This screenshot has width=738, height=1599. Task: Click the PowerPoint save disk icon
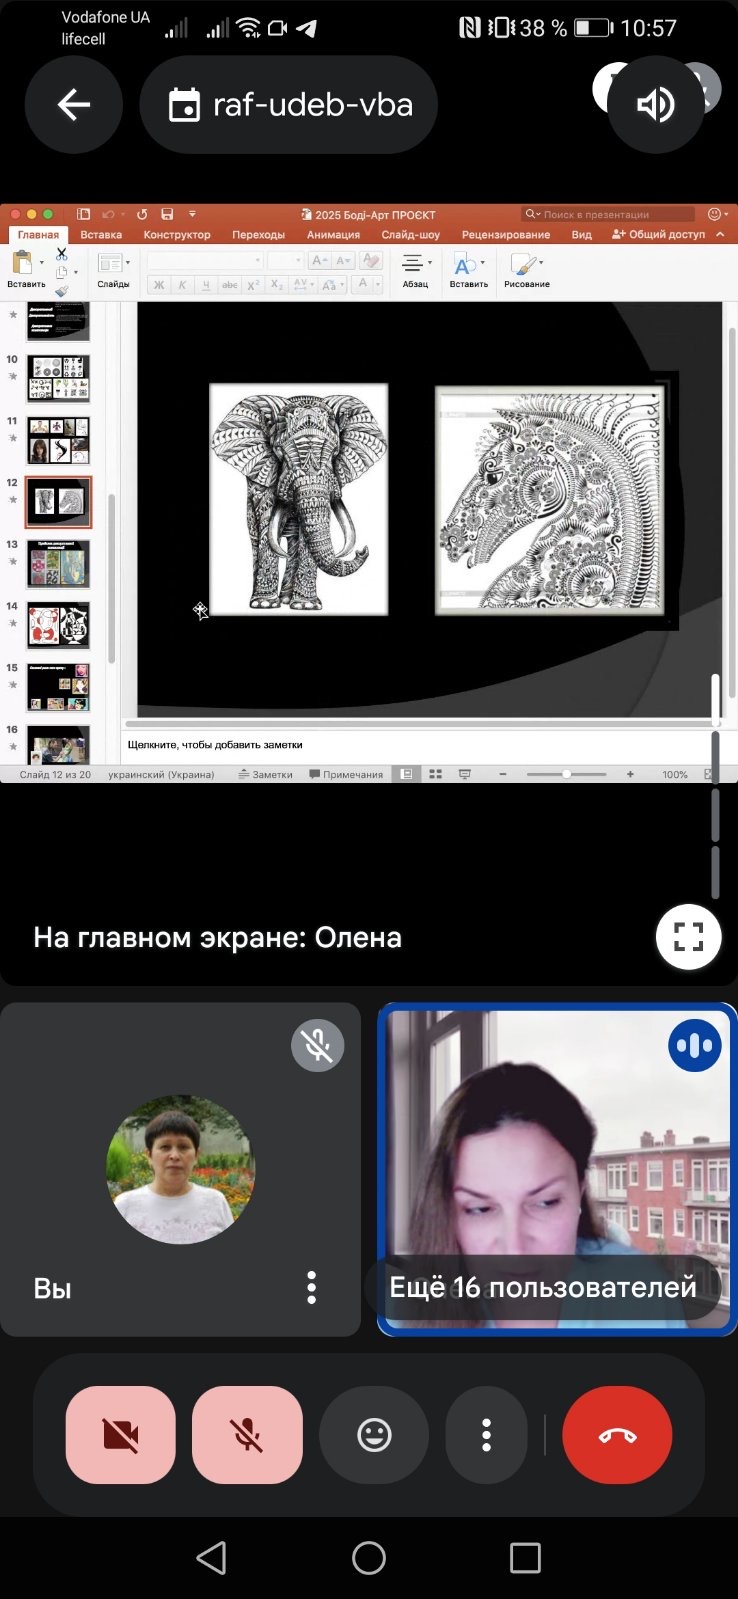tap(167, 214)
